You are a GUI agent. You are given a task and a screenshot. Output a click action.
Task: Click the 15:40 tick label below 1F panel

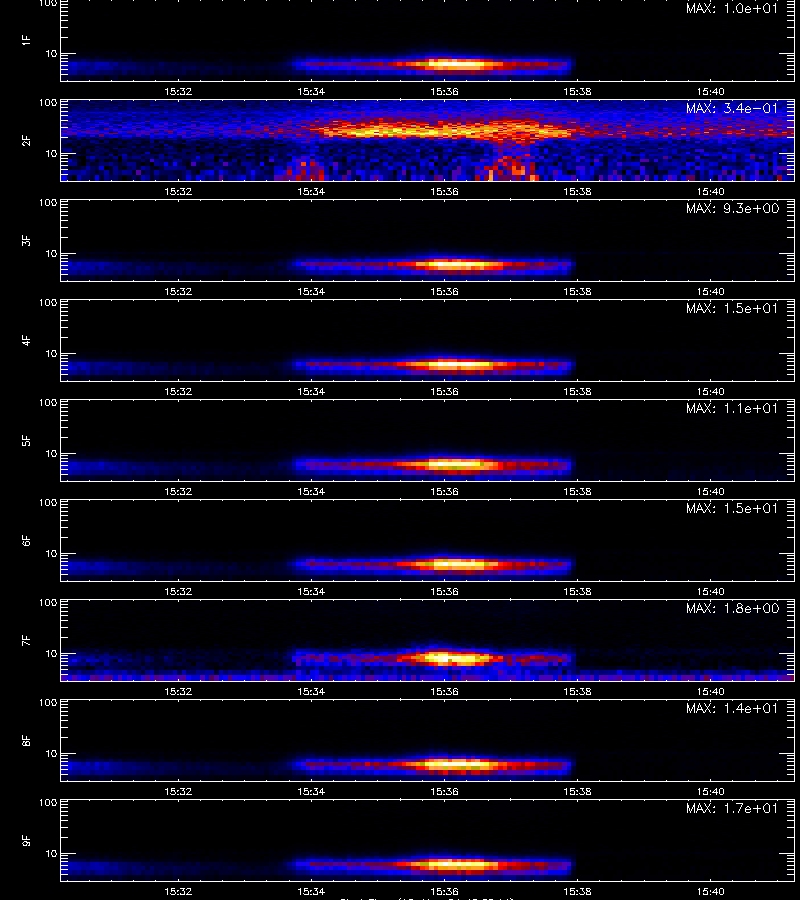click(710, 91)
